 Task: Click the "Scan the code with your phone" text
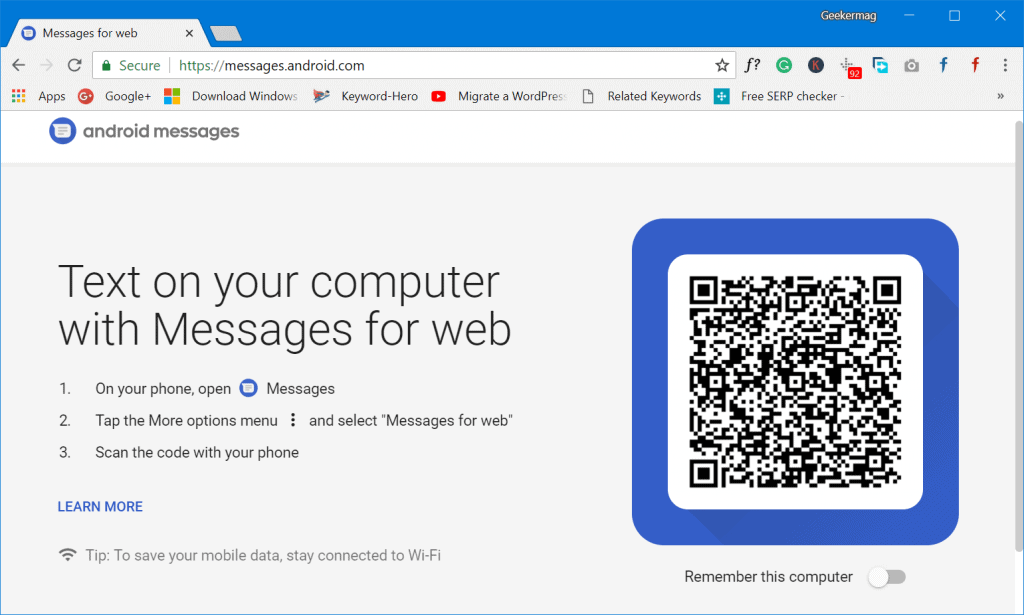197,452
